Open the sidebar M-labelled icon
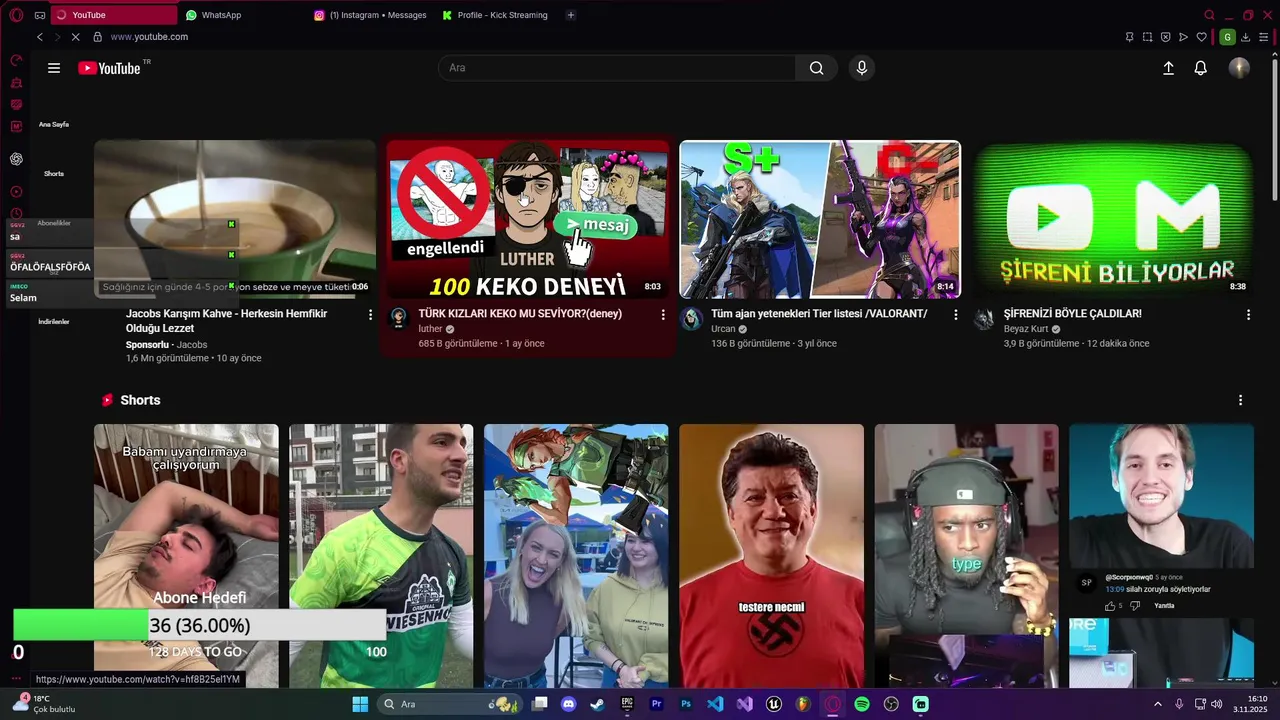 (x=16, y=126)
